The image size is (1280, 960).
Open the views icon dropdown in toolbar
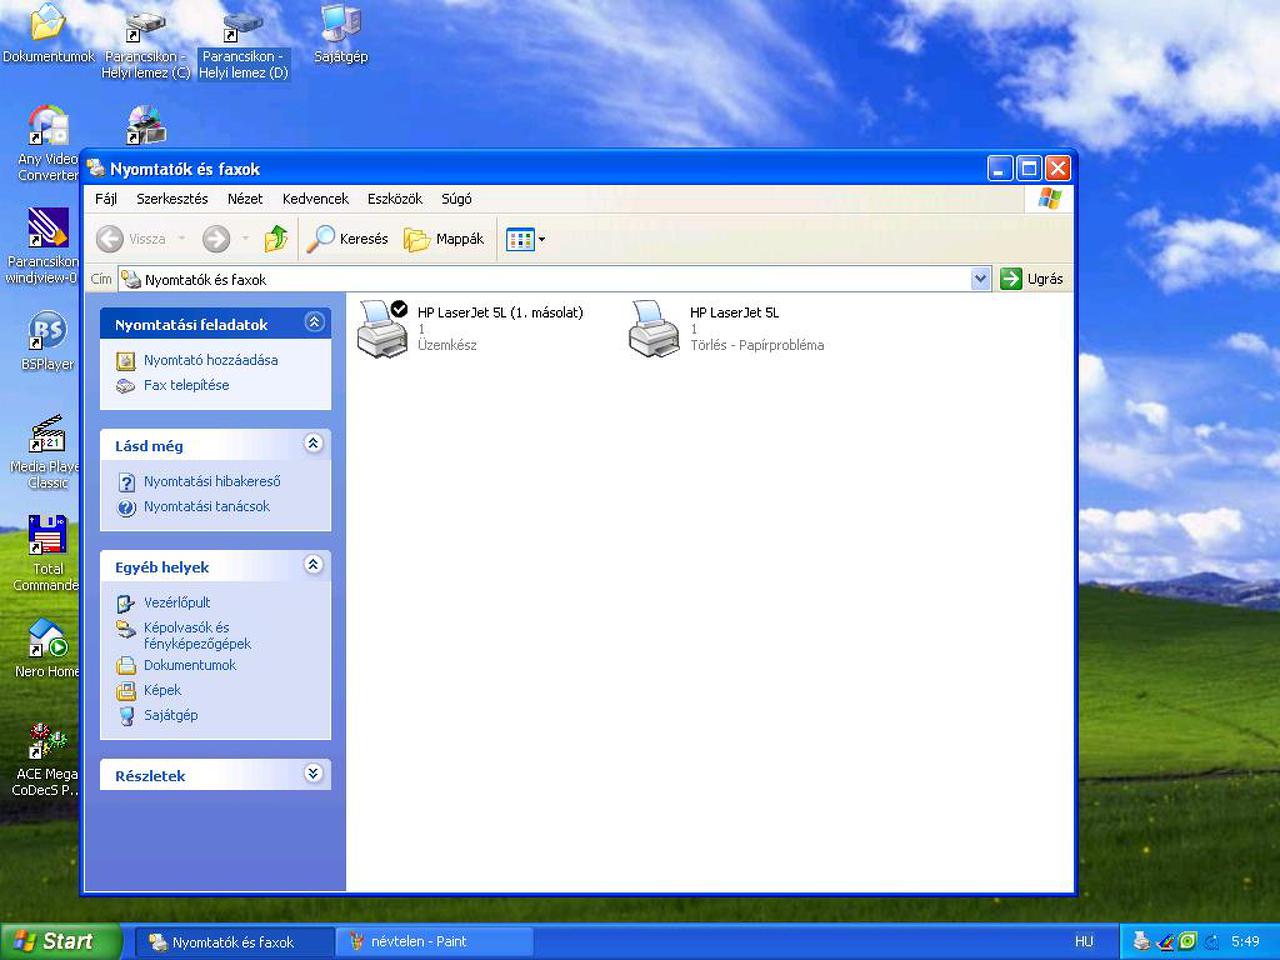pyautogui.click(x=526, y=239)
